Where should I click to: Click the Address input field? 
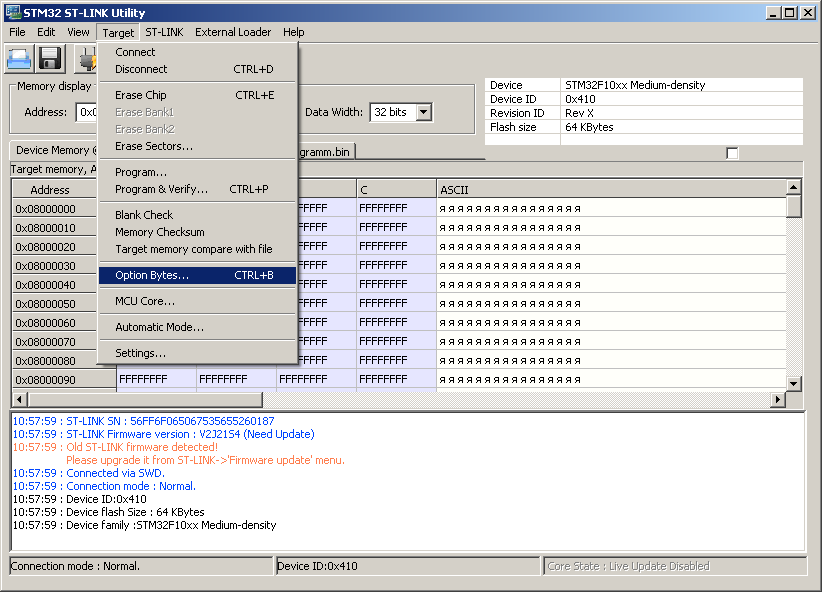pos(88,112)
